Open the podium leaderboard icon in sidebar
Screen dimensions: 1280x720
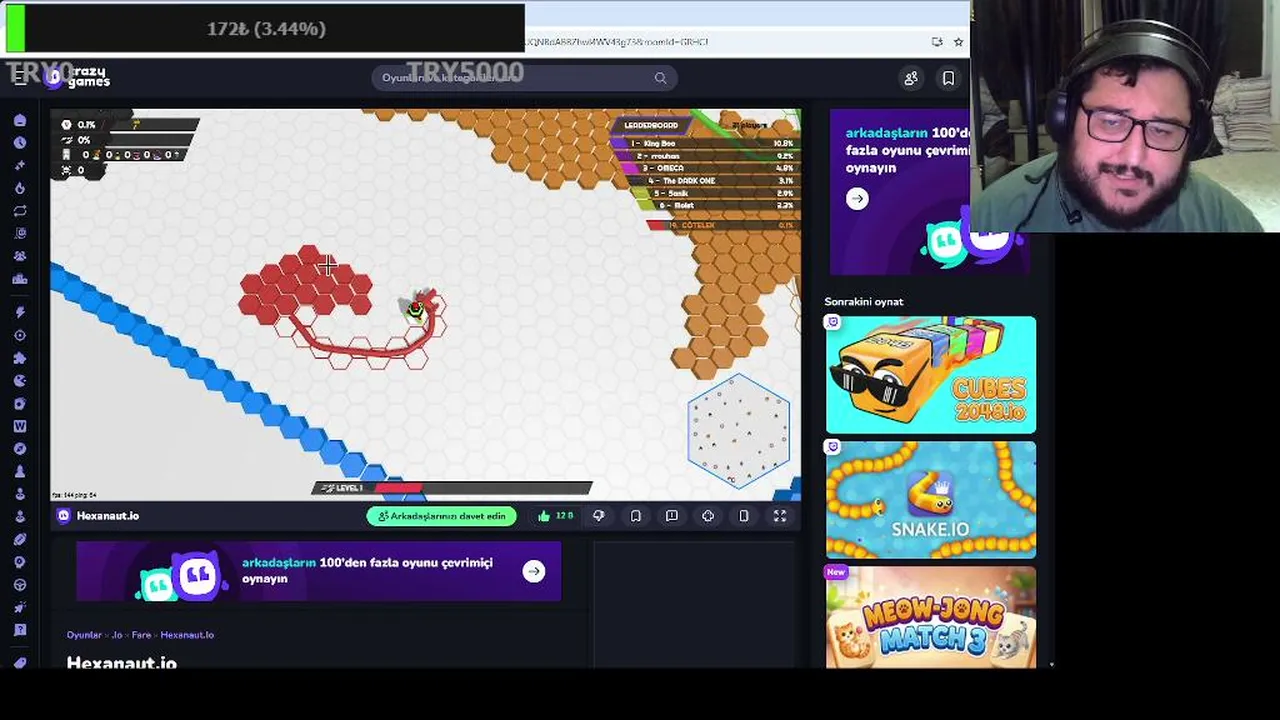(20, 280)
